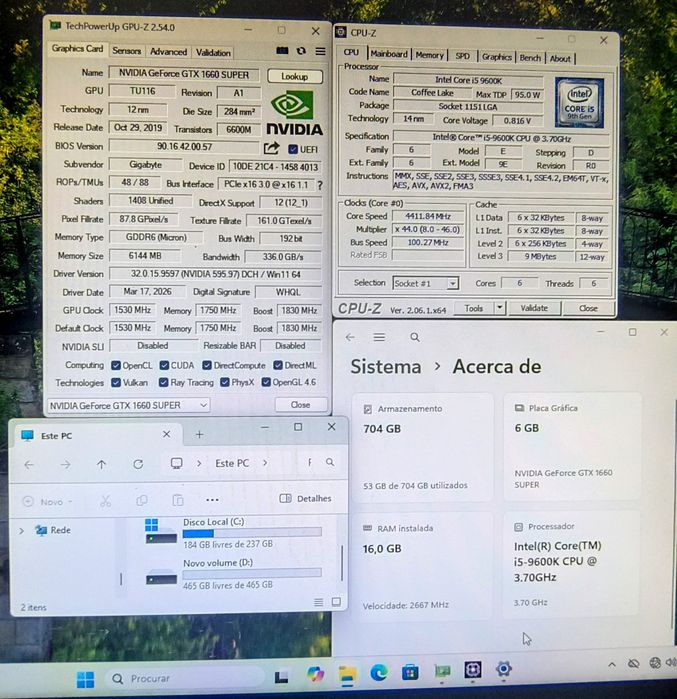Image resolution: width=677 pixels, height=699 pixels.
Task: Close the Este PC tab
Action: click(166, 434)
